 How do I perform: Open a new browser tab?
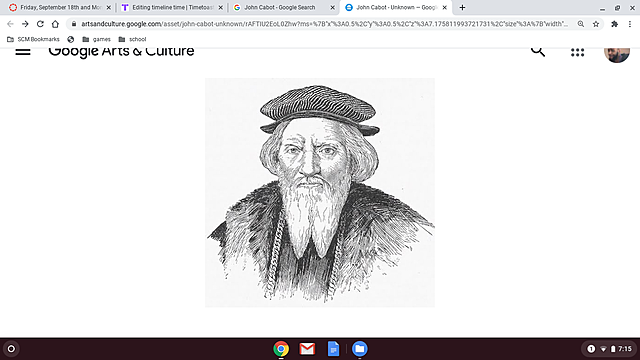tap(462, 7)
